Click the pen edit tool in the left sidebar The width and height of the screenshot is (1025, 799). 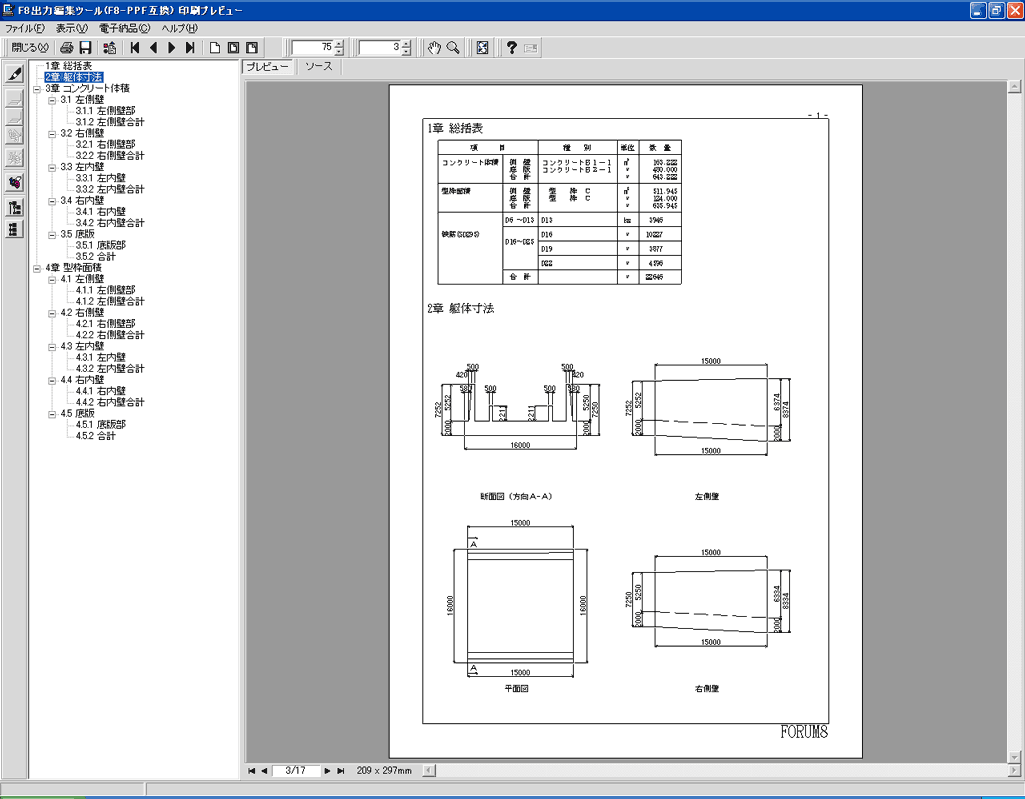[x=15, y=73]
